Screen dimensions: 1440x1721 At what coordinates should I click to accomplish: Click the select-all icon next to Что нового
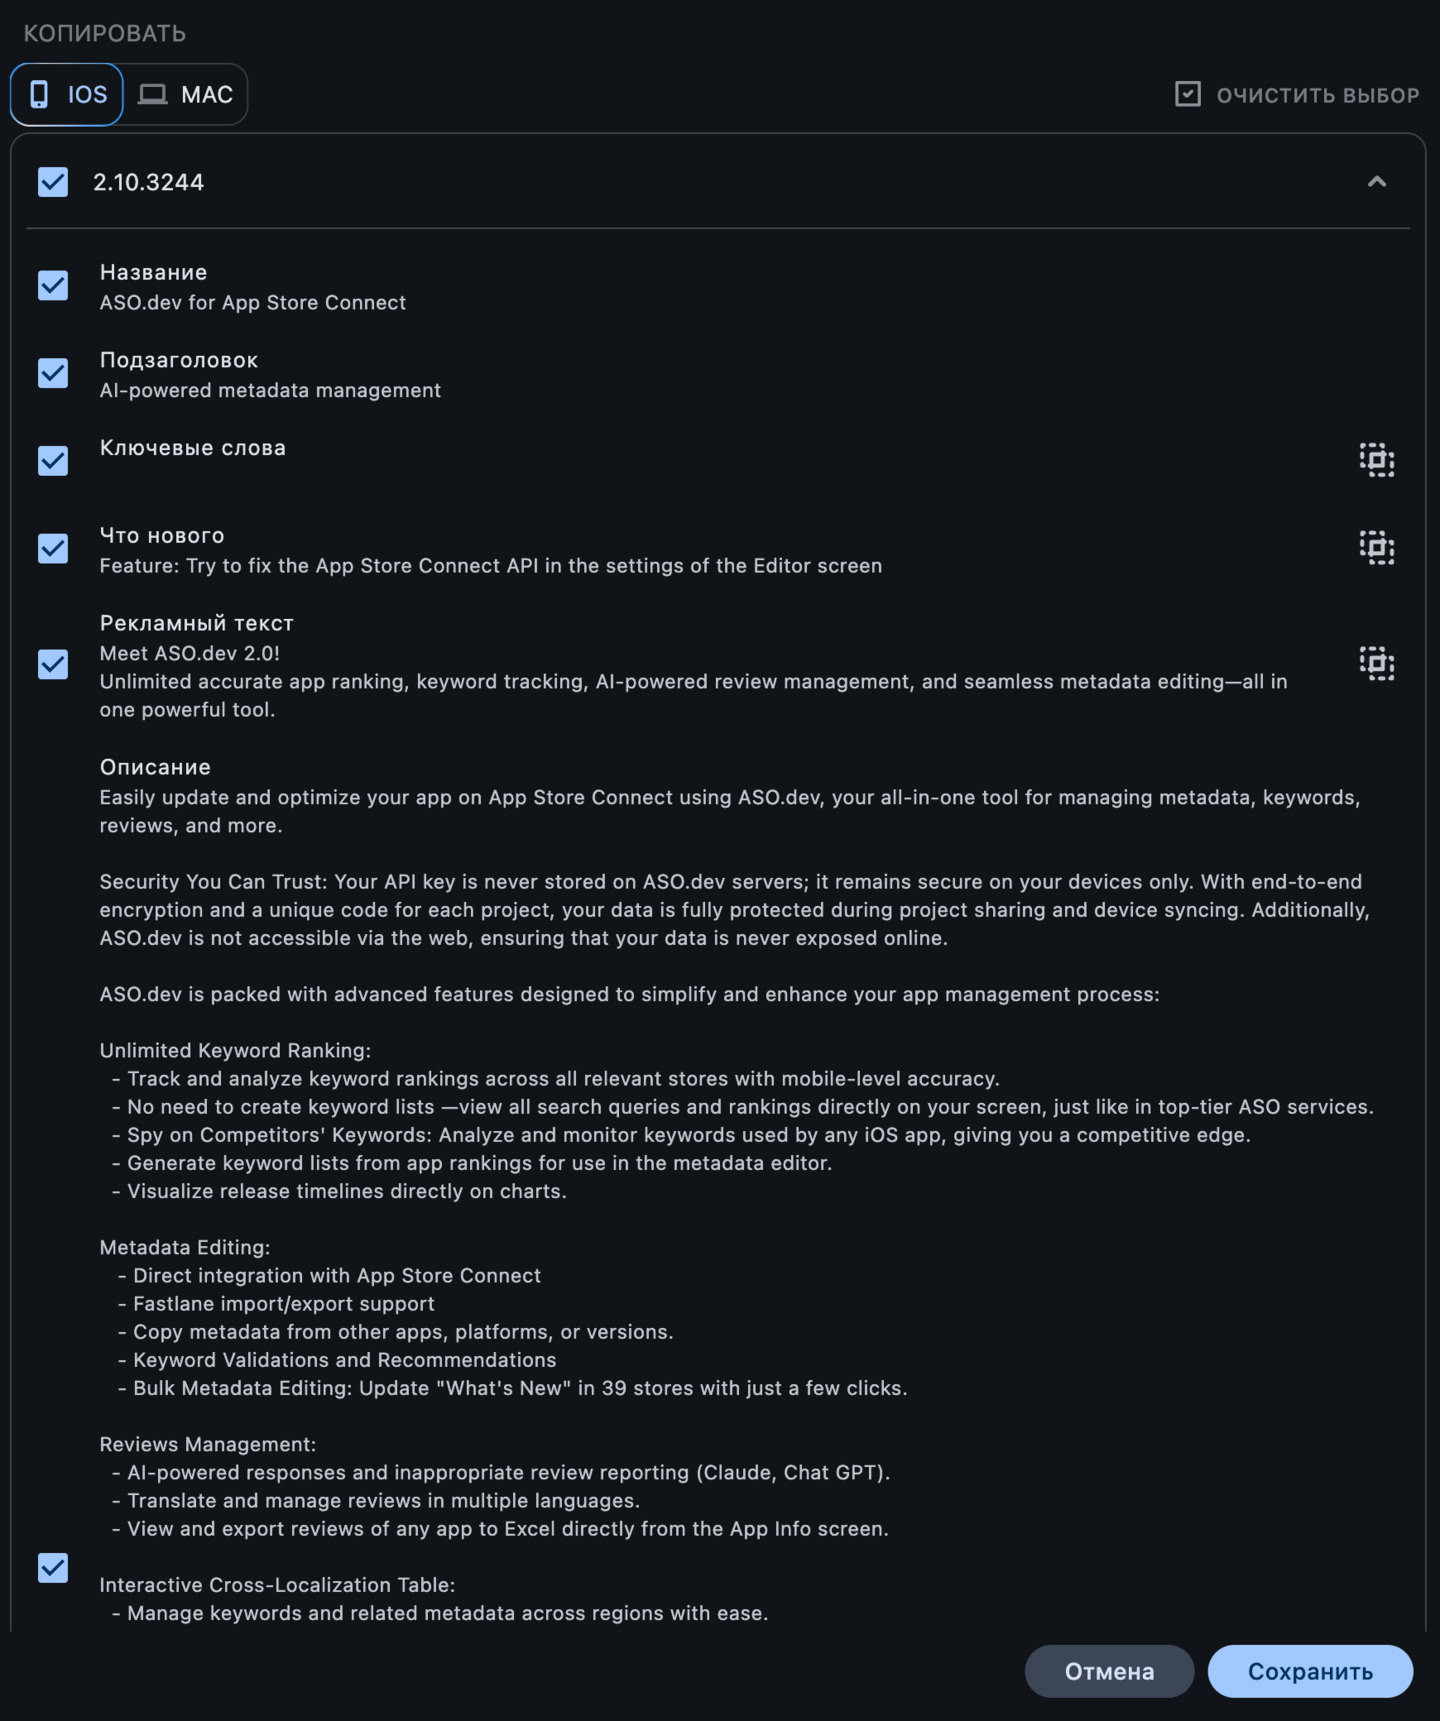(x=1376, y=548)
